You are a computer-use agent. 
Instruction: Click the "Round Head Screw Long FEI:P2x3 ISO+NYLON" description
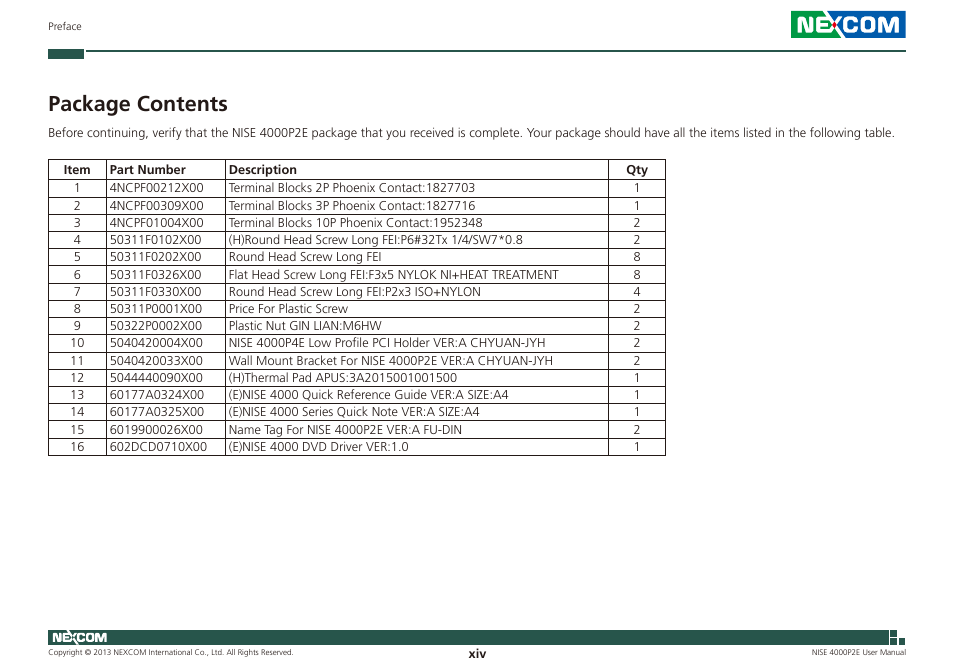[355, 291]
